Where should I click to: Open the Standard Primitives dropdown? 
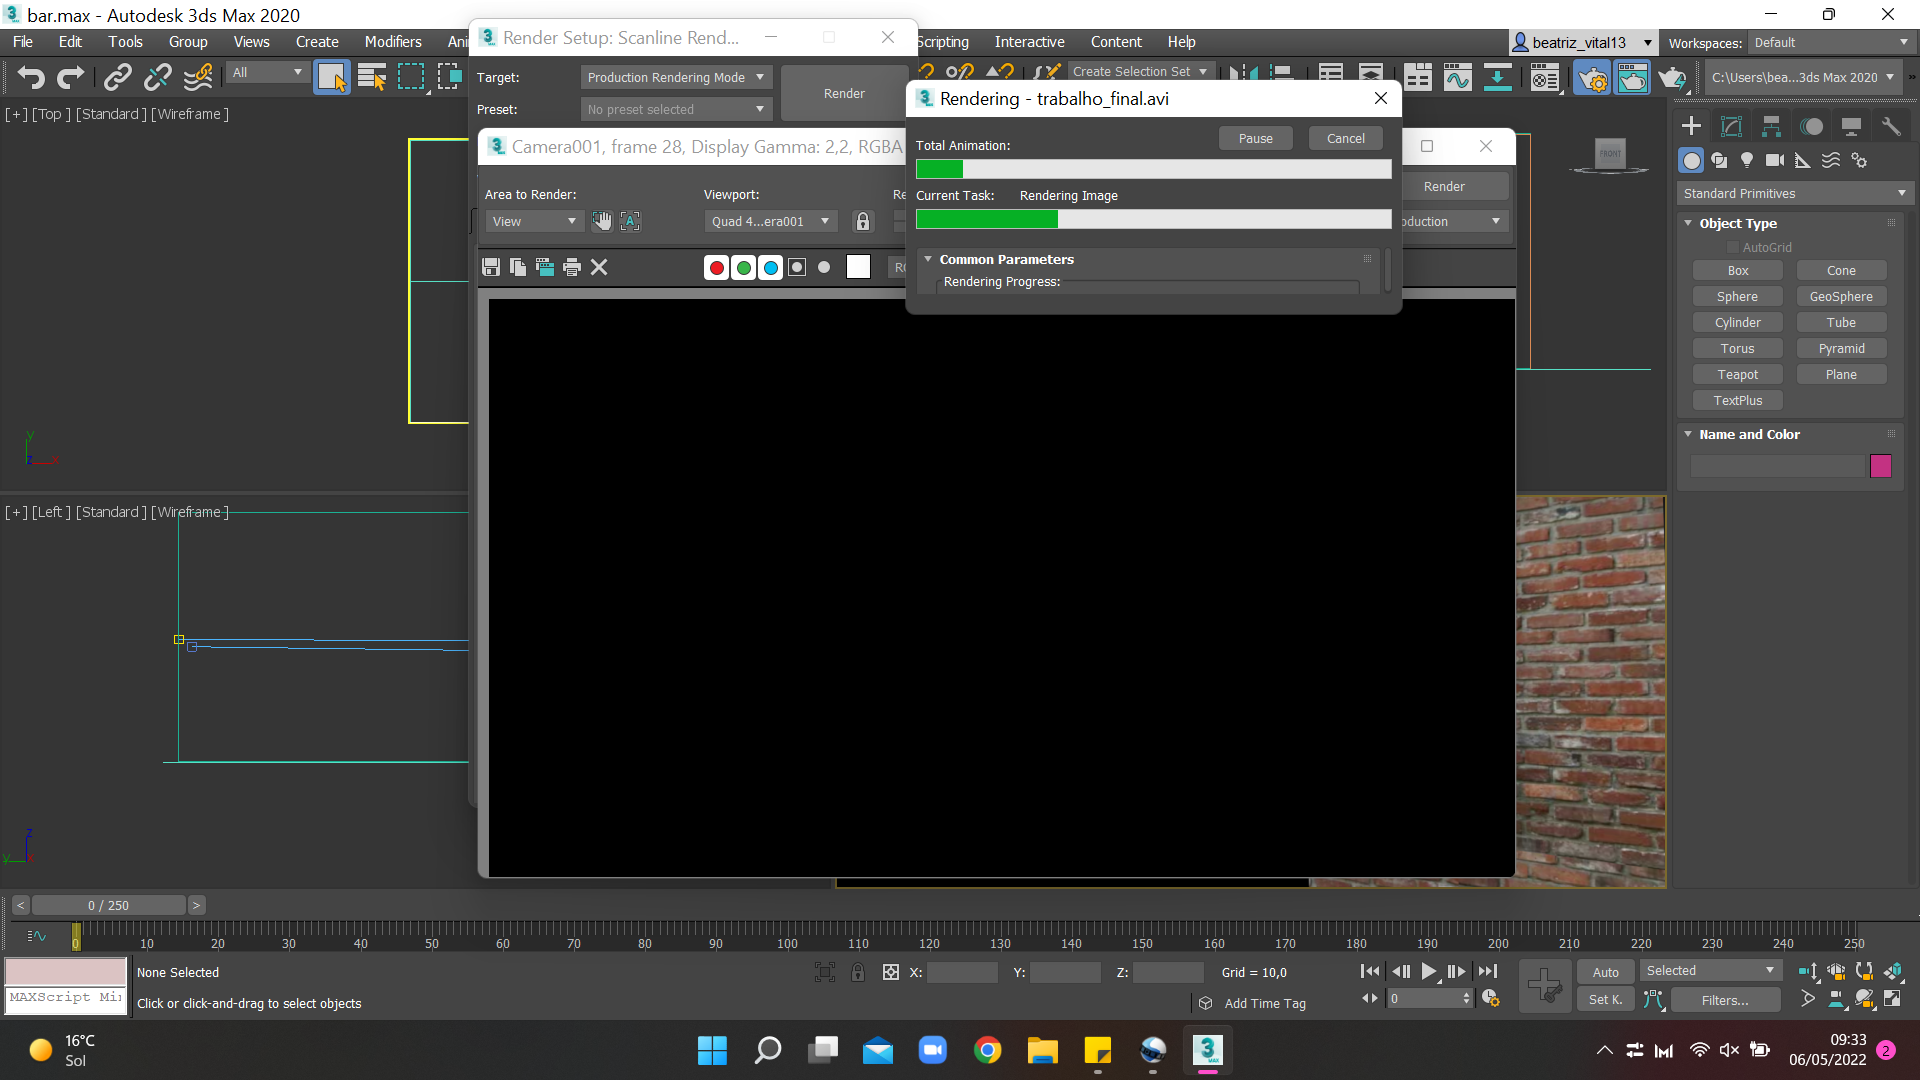coord(1795,193)
